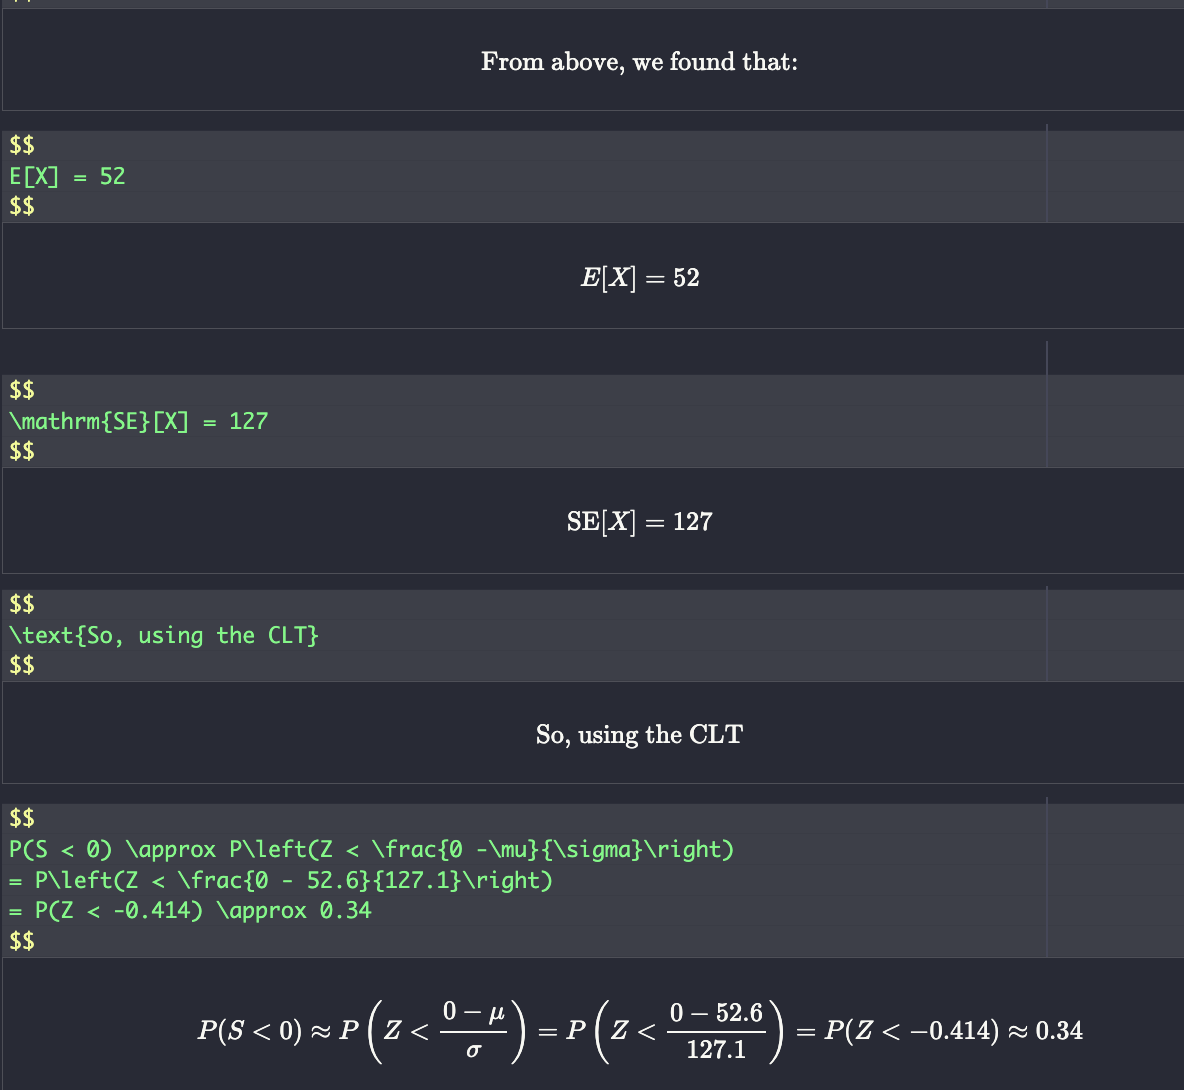Click the opening $$ above the P(S < 0) code
The height and width of the screenshot is (1090, 1184).
pos(22,818)
